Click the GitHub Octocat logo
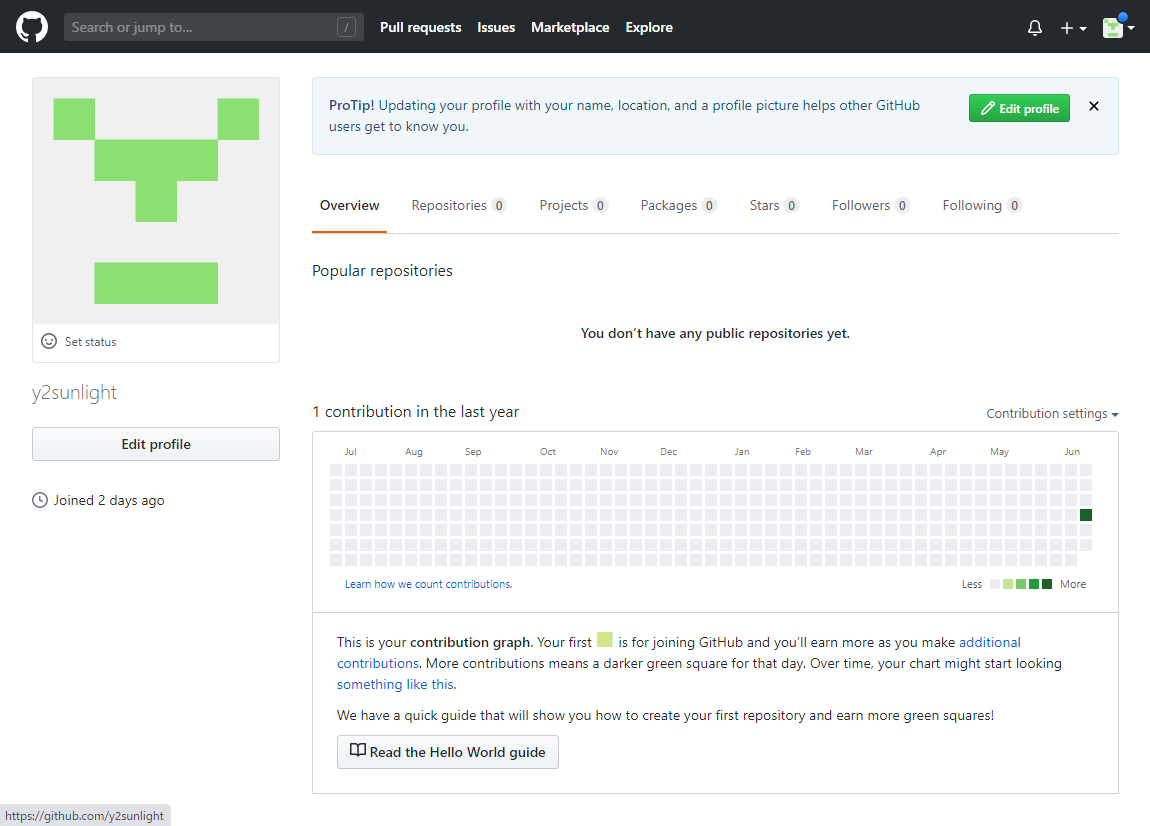 pyautogui.click(x=32, y=27)
